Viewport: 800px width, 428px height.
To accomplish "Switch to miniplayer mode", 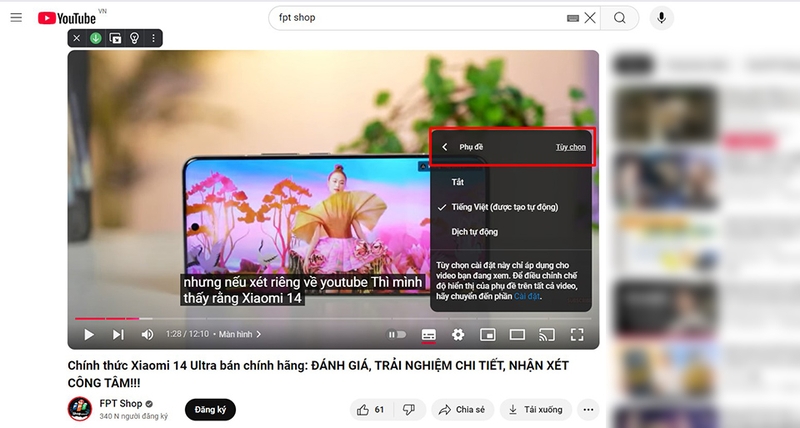I will [x=488, y=335].
